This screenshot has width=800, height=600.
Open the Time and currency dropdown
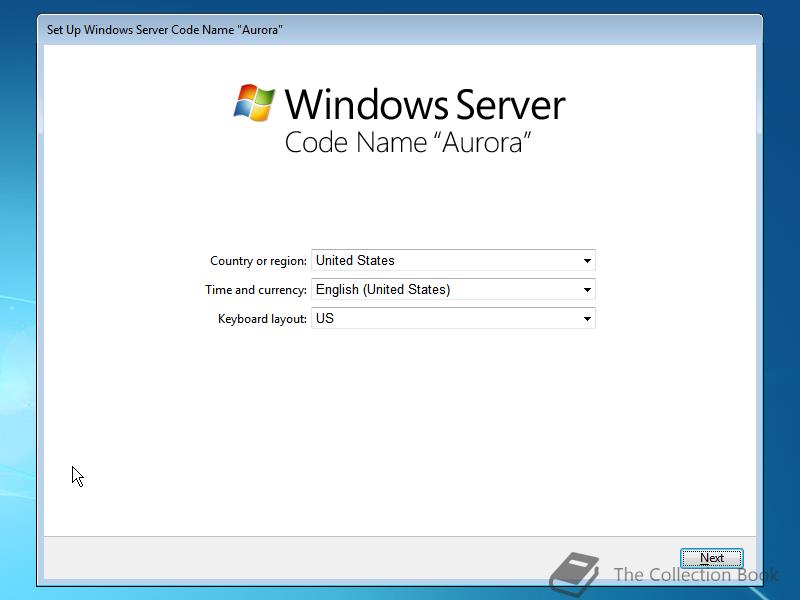pos(453,289)
